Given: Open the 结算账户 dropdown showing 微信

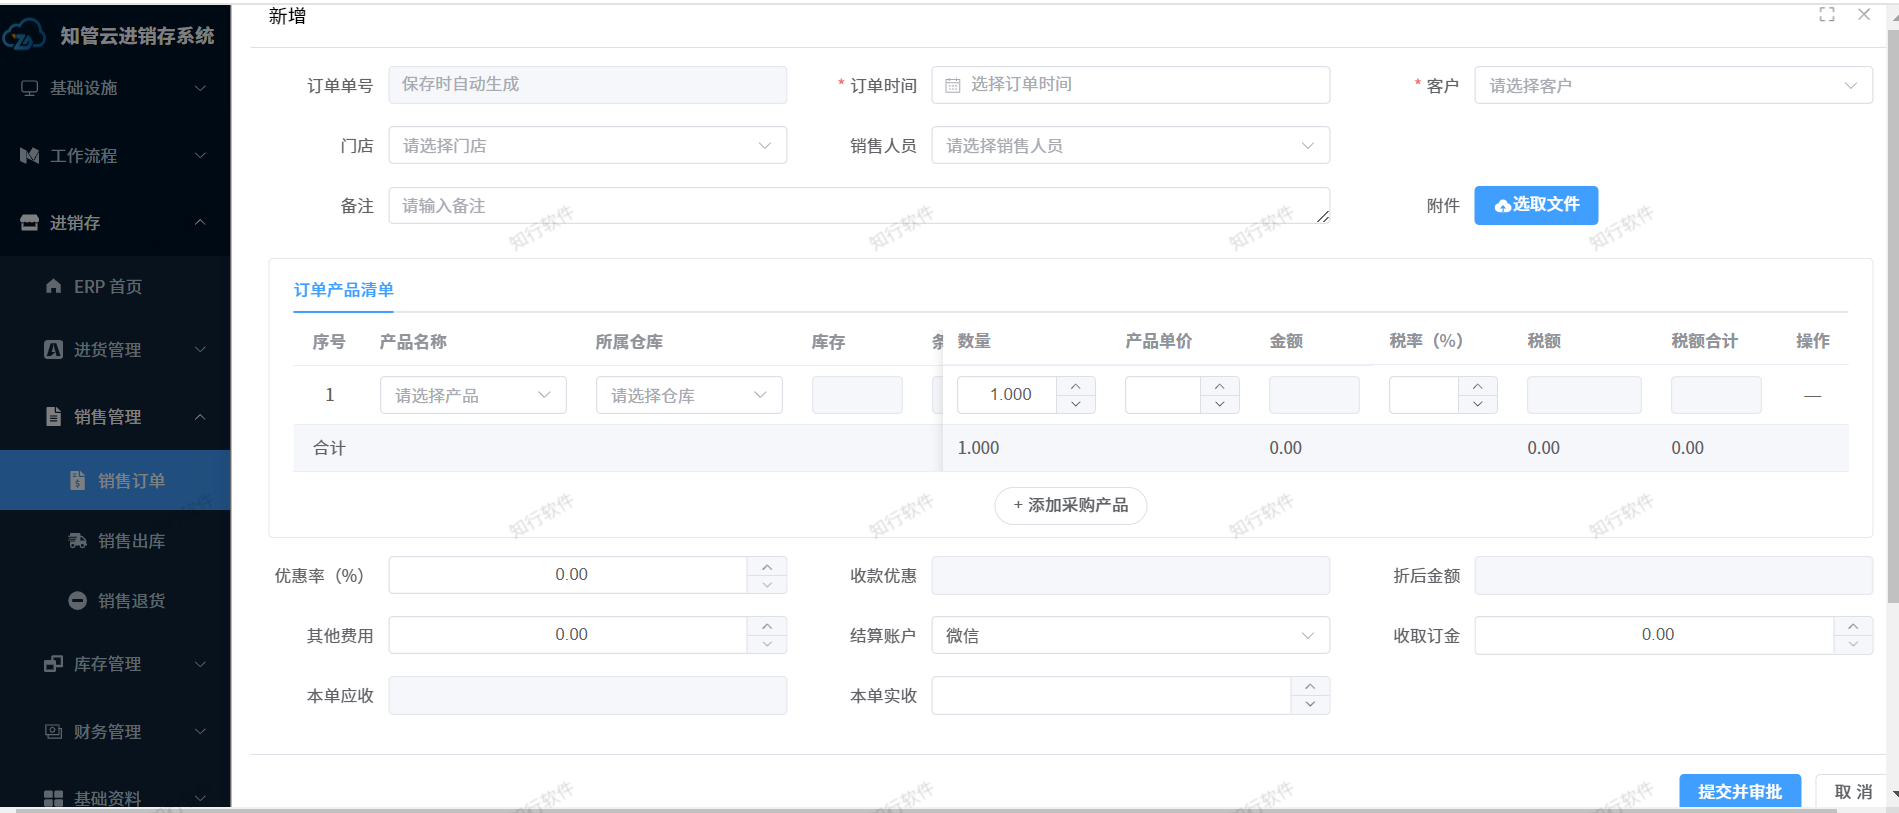Looking at the screenshot, I should tap(1129, 636).
